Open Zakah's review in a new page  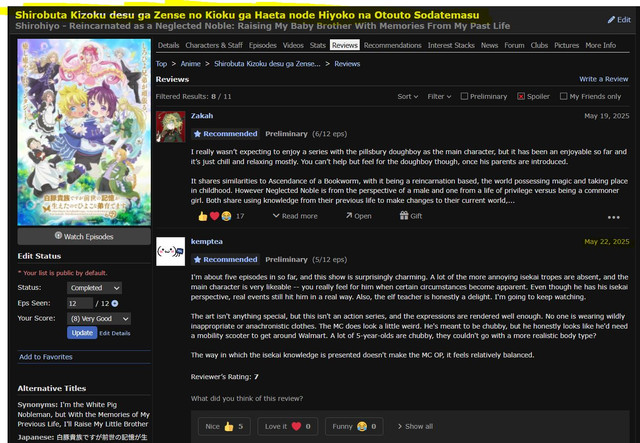[x=356, y=216]
